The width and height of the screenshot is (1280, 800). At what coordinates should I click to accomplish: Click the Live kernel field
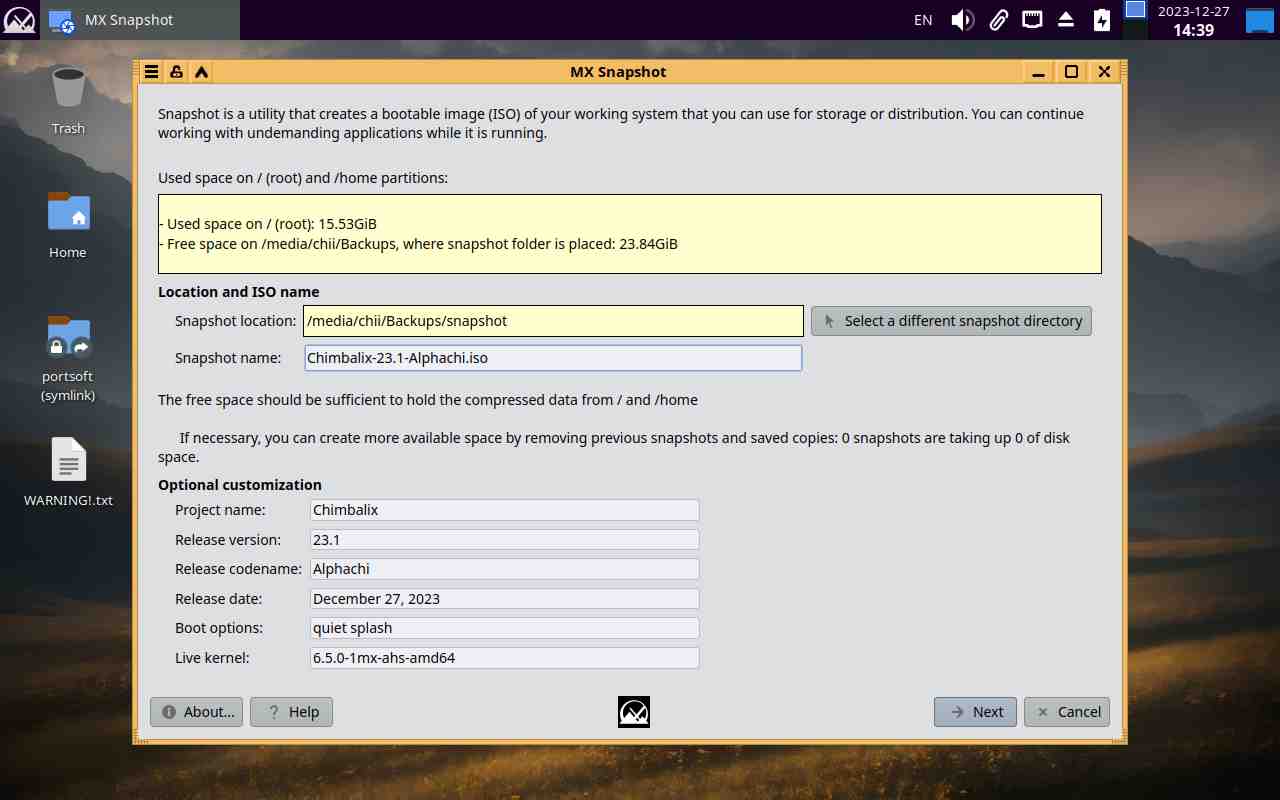505,658
